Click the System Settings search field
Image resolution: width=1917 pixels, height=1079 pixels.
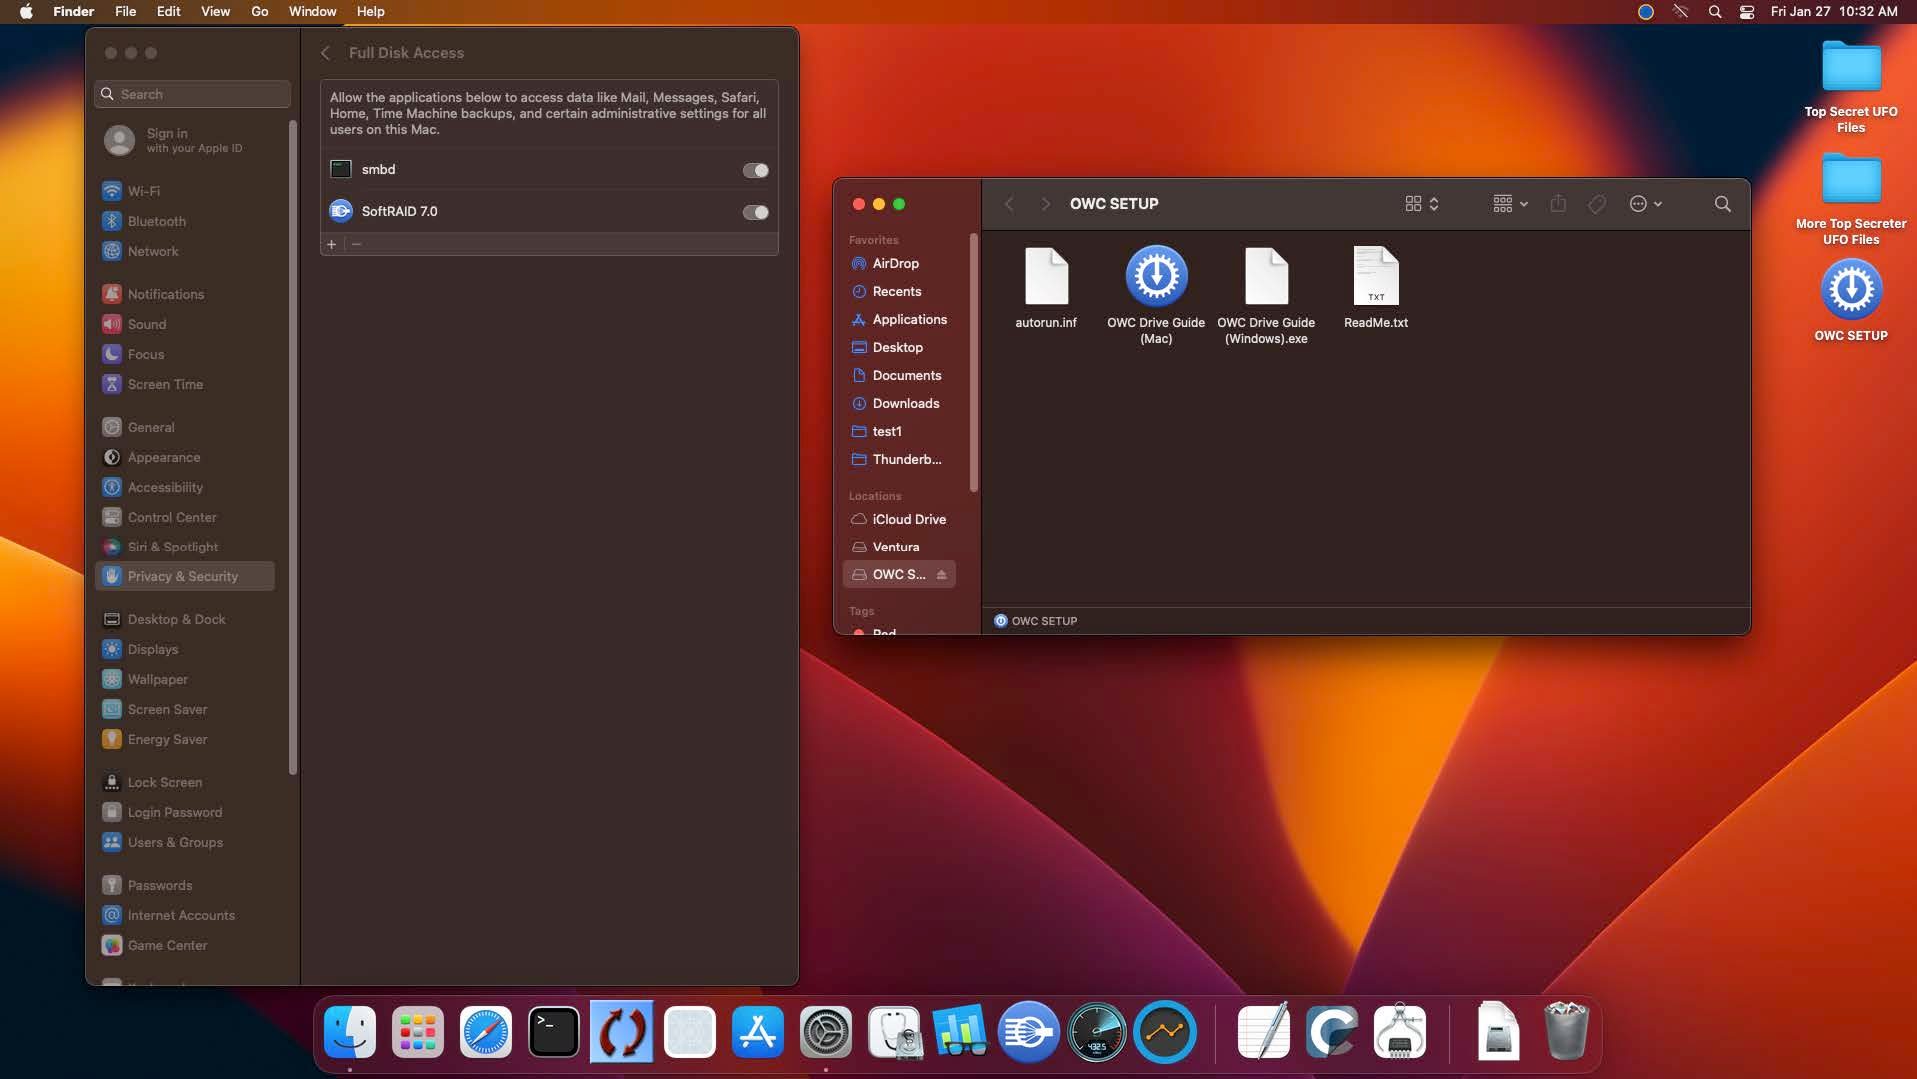(x=192, y=94)
